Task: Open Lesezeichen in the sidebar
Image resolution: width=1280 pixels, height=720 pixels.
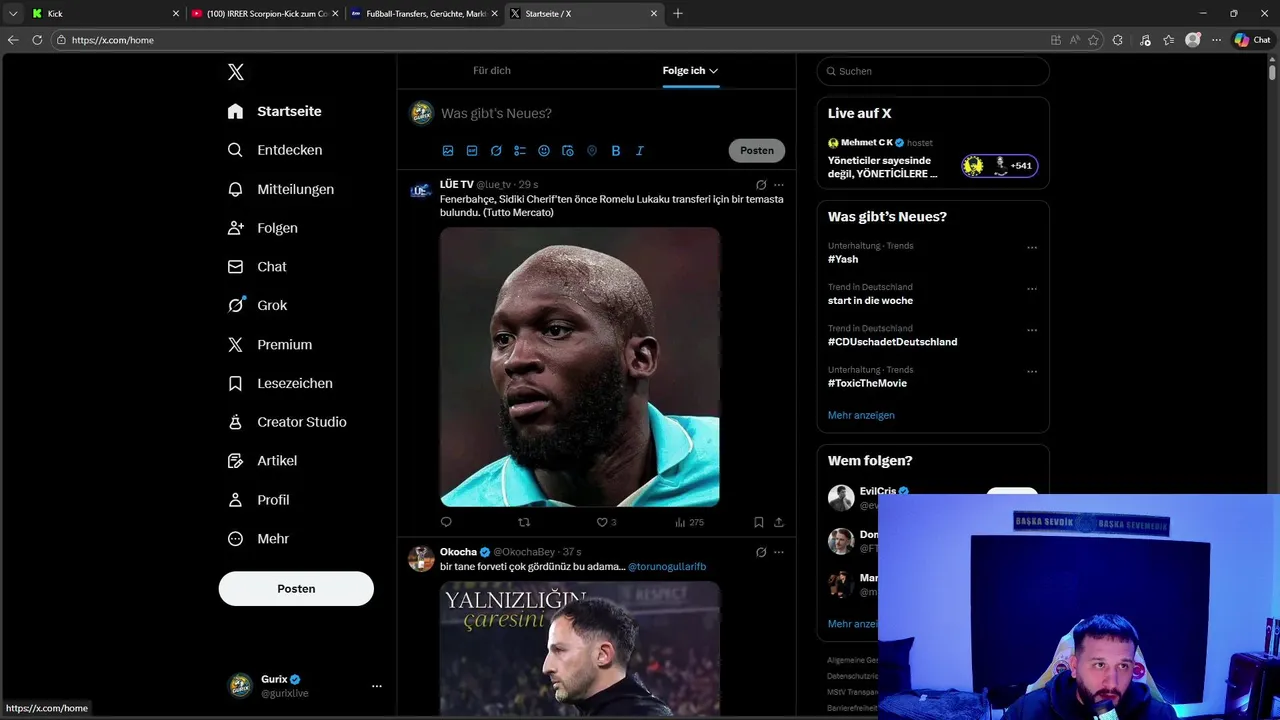Action: coord(280,383)
